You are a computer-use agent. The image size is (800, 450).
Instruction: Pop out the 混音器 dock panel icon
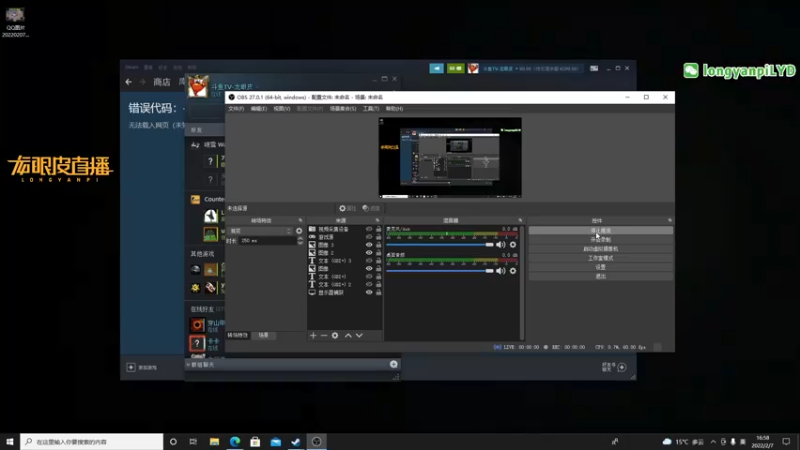[520, 220]
